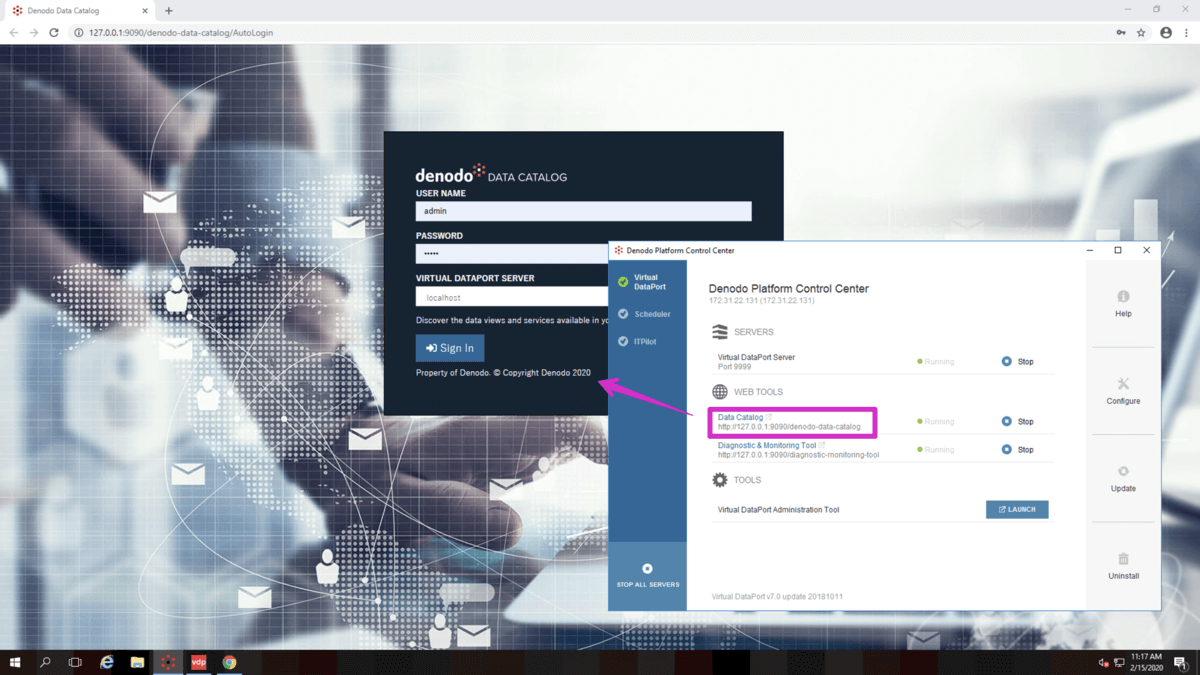
Task: Select the ITPilot sidebar tab
Action: click(647, 342)
